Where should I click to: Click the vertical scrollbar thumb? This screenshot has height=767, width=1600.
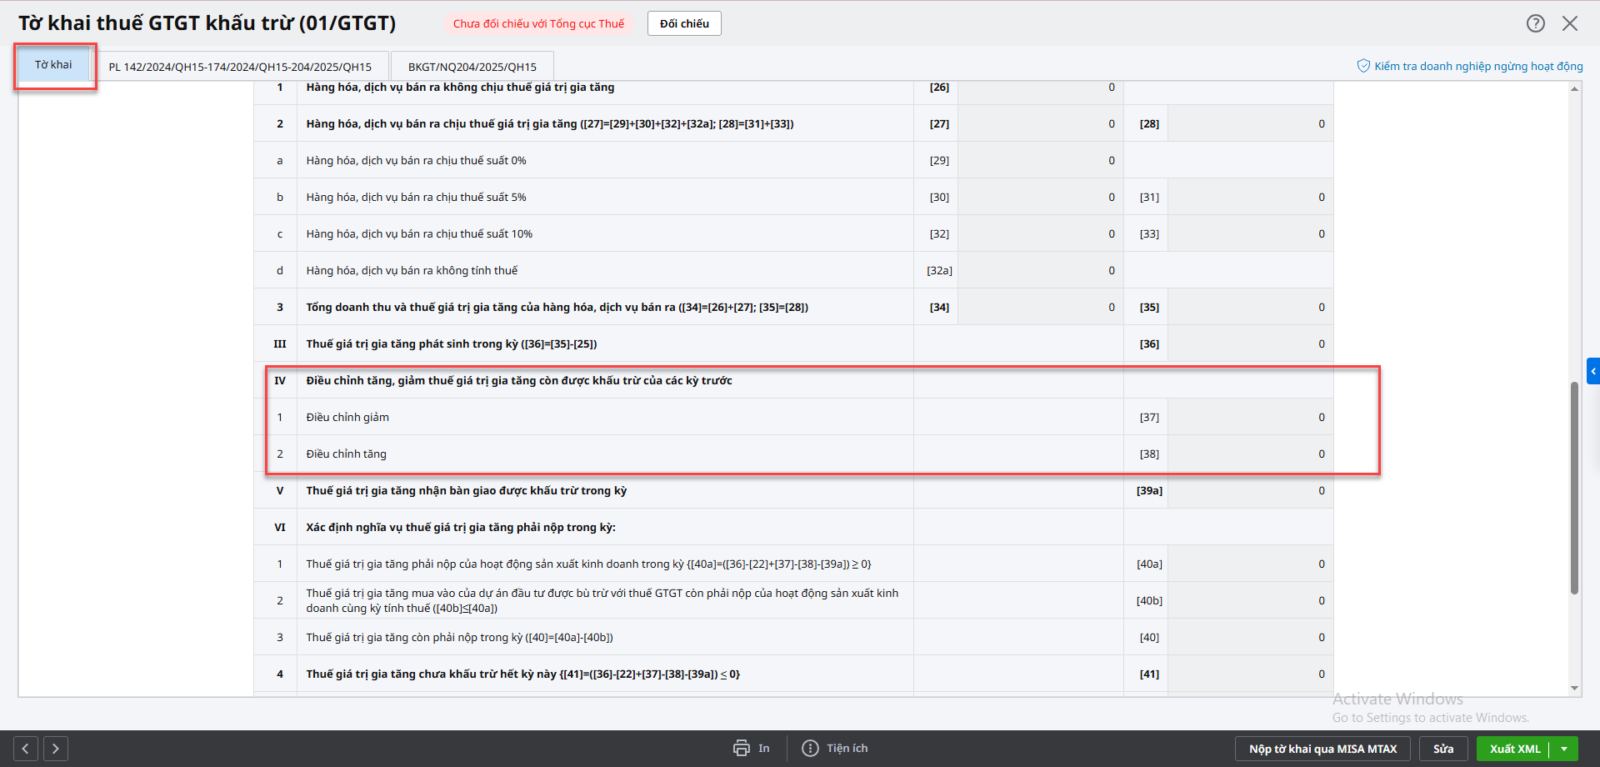coord(1574,488)
